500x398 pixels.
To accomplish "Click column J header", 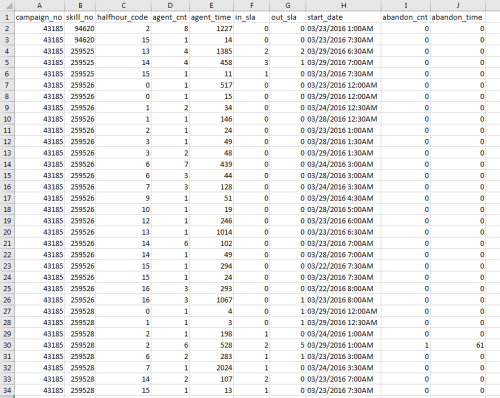I will tap(458, 6).
